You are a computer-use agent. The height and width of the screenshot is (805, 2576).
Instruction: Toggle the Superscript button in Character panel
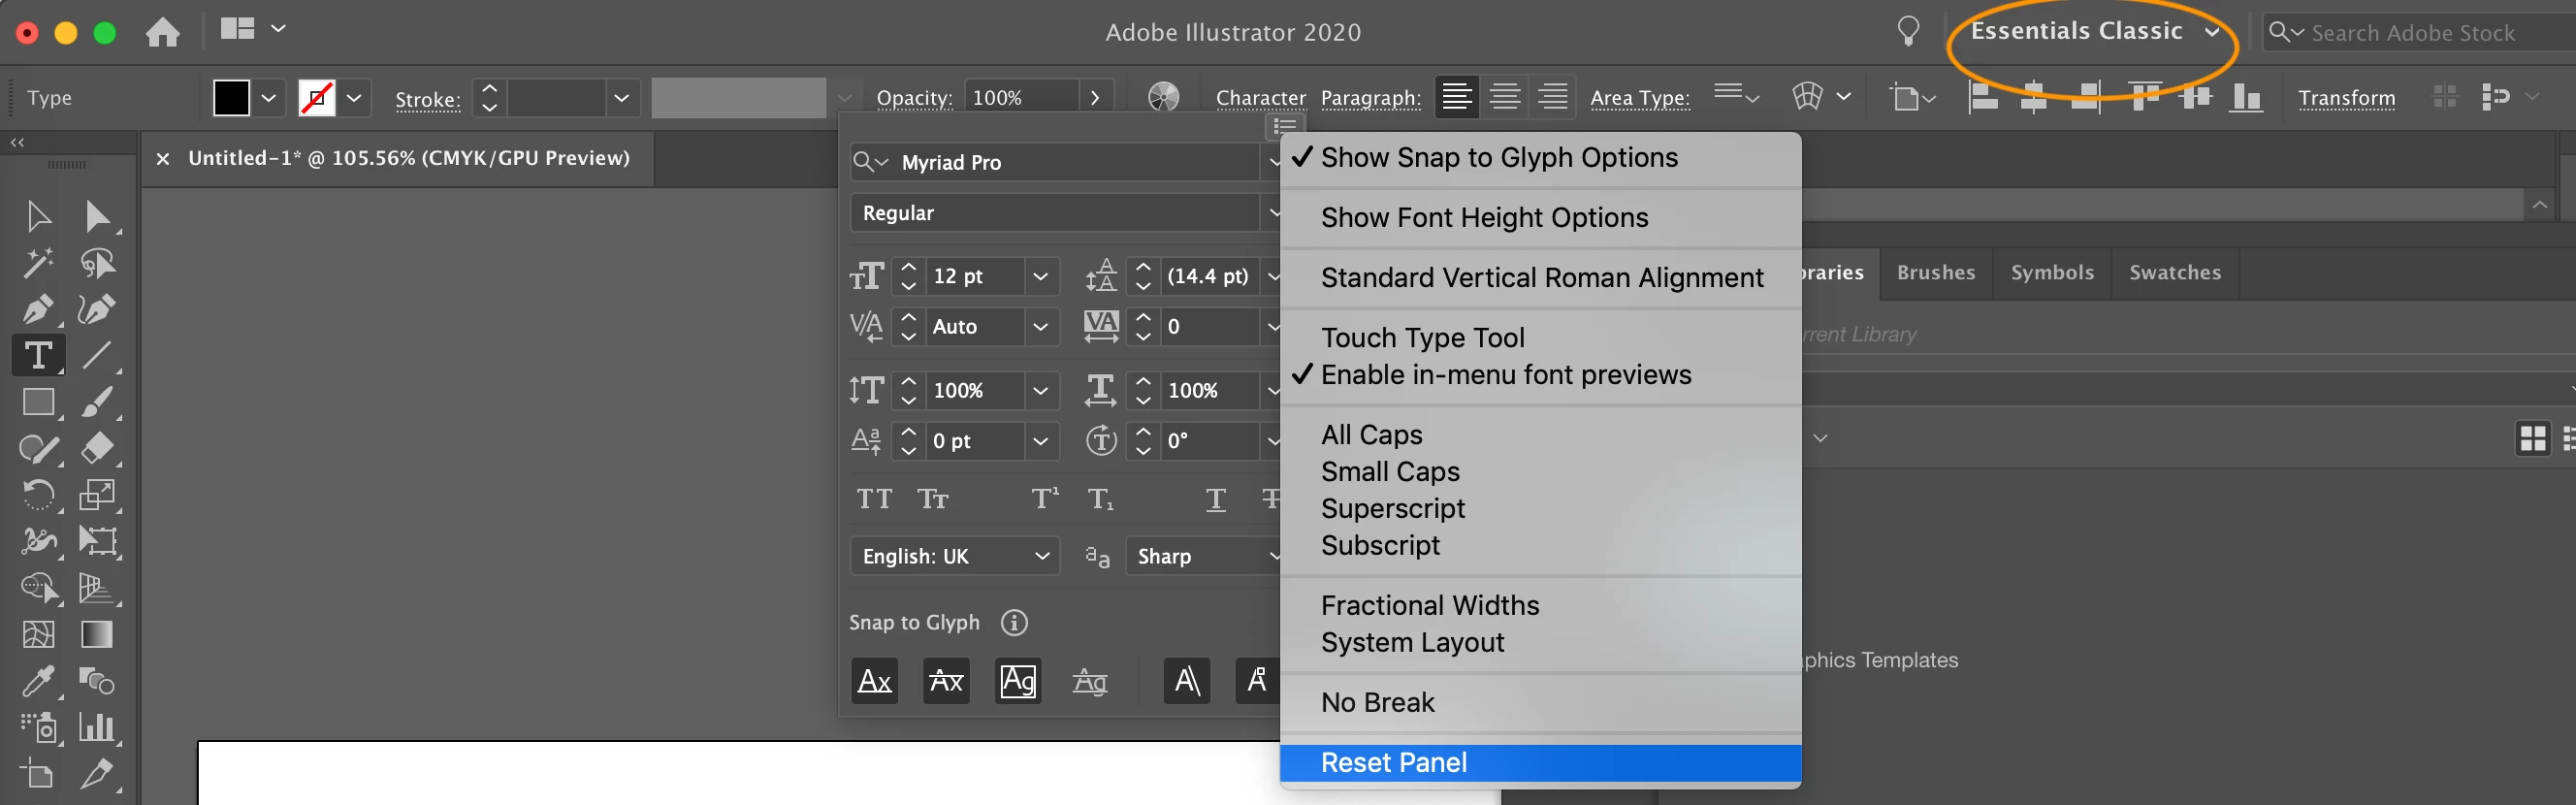pos(1045,499)
